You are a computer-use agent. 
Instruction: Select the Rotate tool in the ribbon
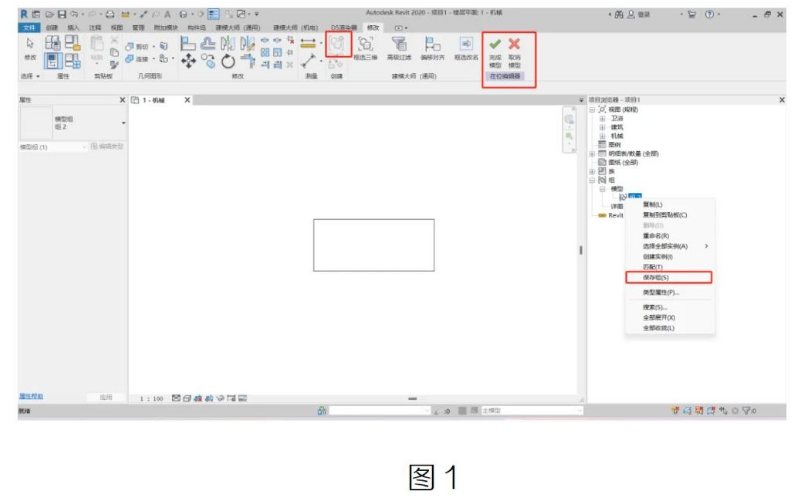click(x=227, y=61)
